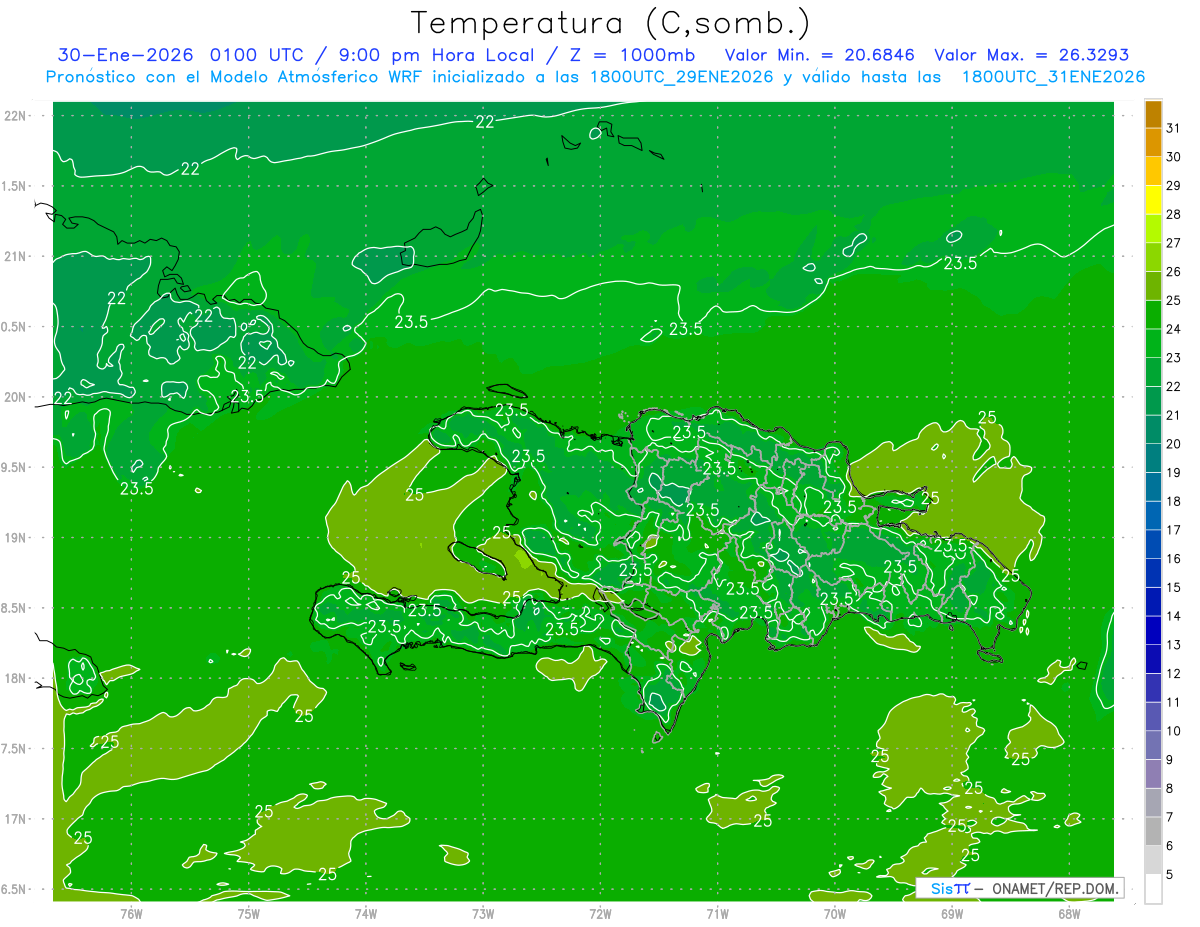Click the '75W' longitude axis label

(248, 913)
